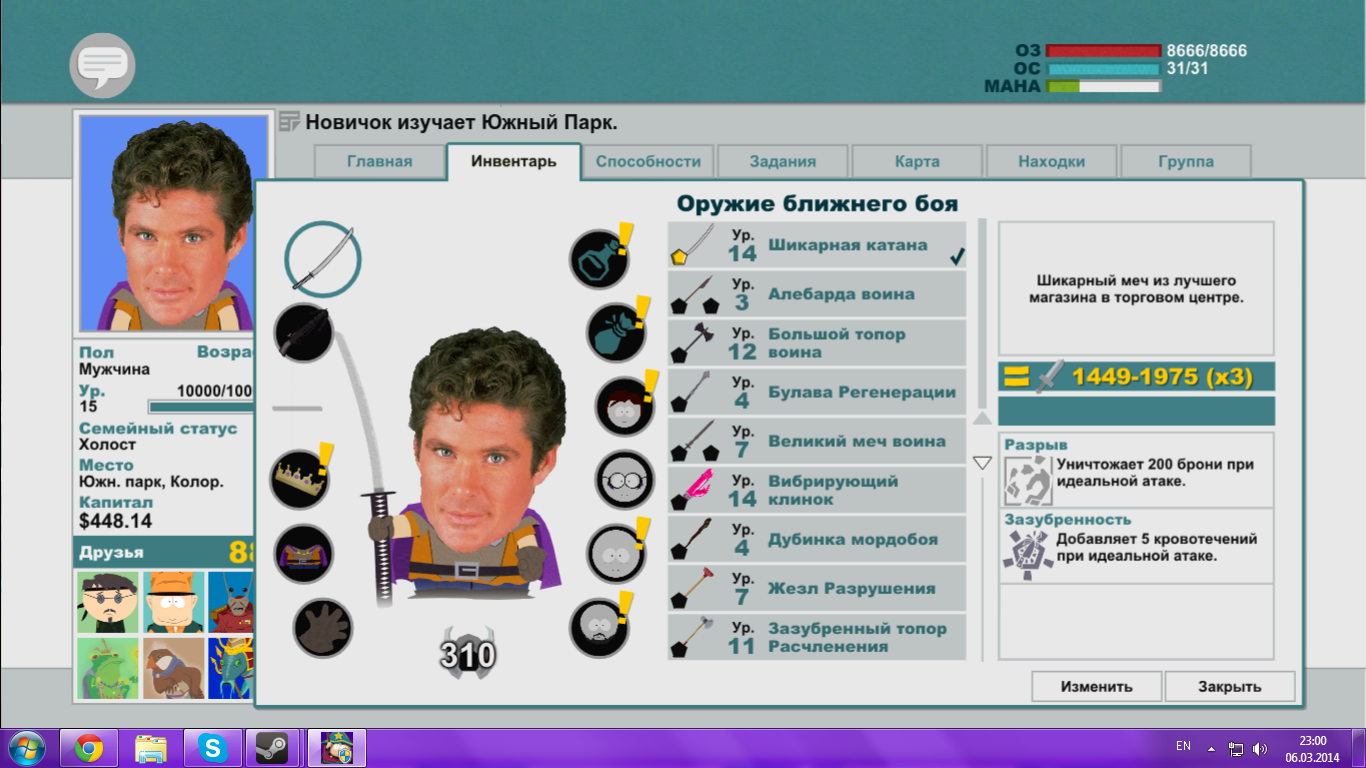
Task: Select the Алебарда воина weapon row
Action: click(x=817, y=294)
